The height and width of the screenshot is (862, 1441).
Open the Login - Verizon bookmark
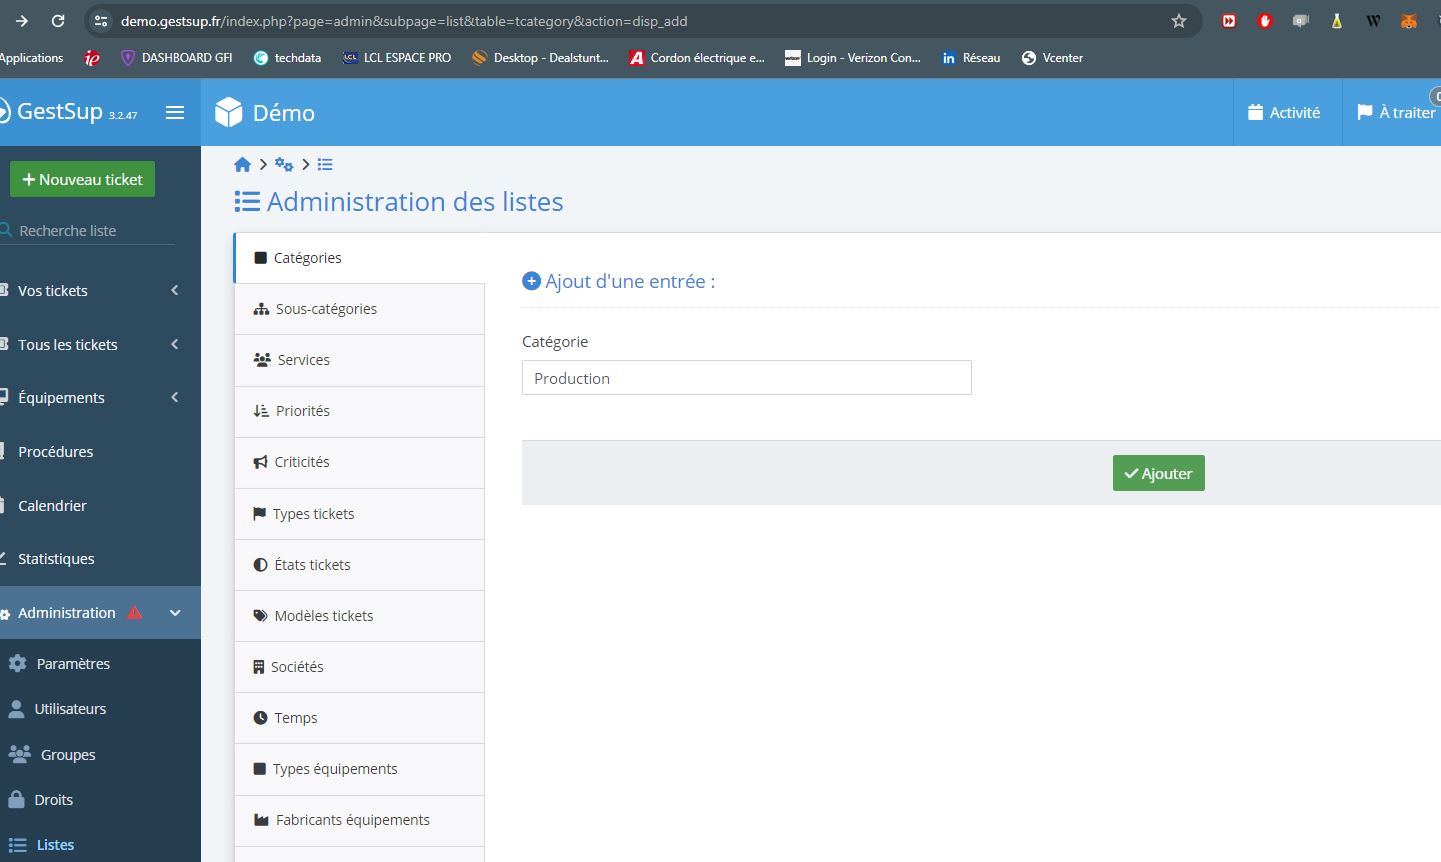(853, 58)
